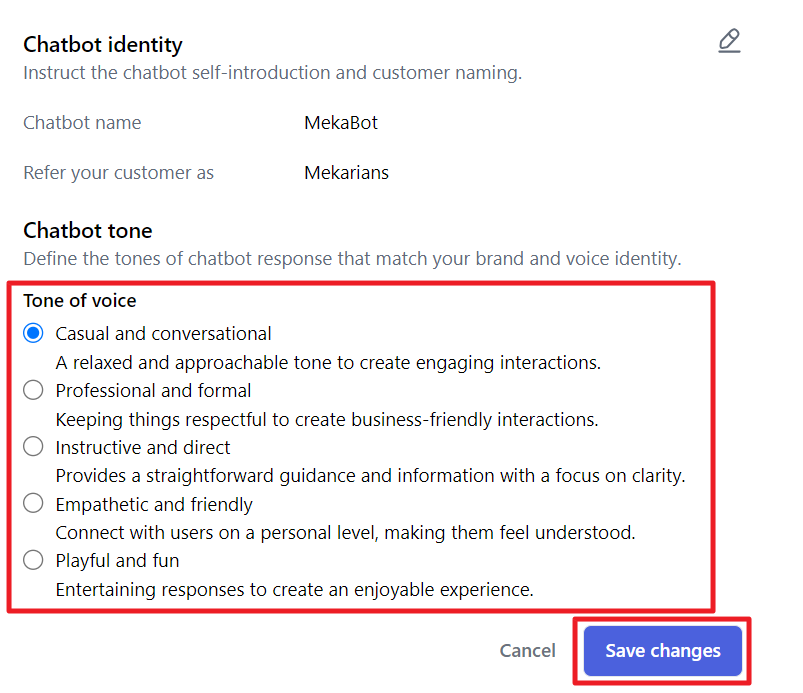Click the Entertaining responses description text
Viewport: 803px width, 693px height.
[x=294, y=590]
